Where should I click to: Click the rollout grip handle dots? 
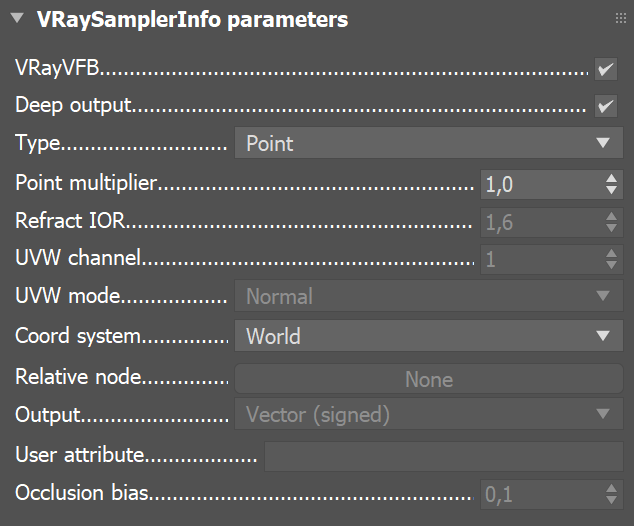point(620,18)
